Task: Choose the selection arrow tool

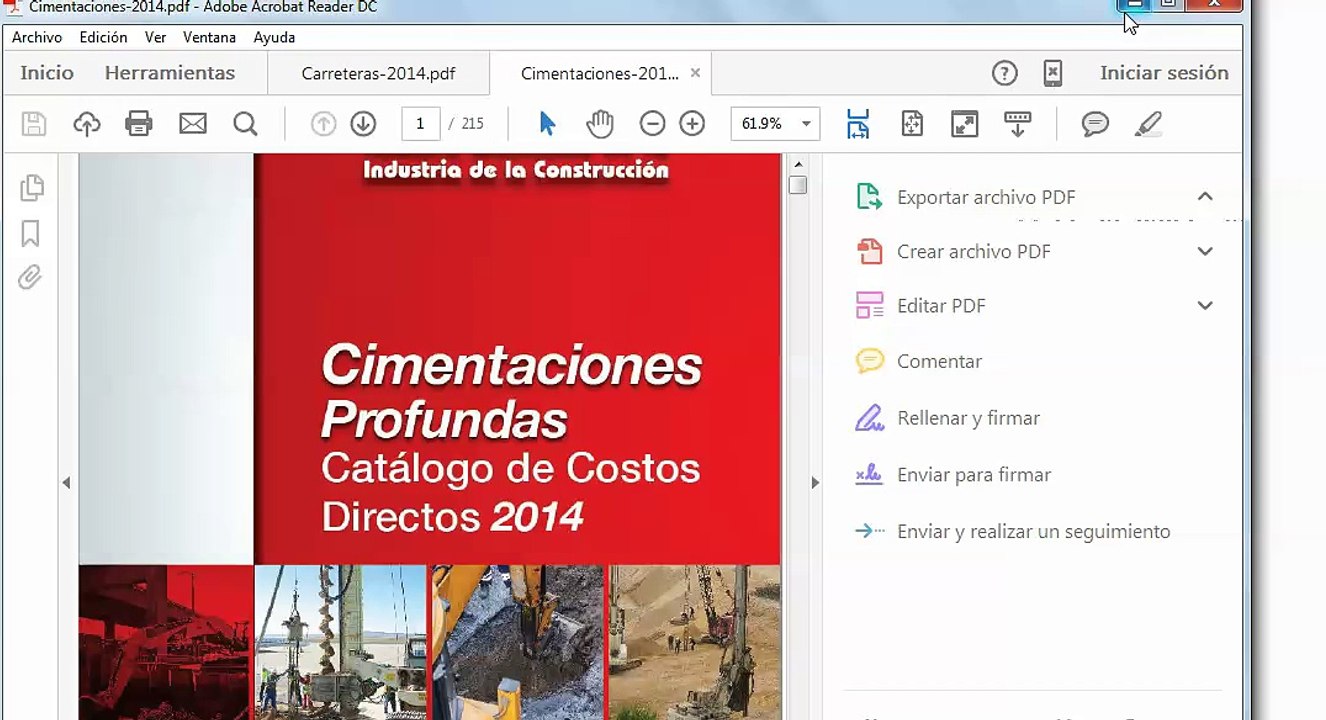Action: [x=547, y=124]
